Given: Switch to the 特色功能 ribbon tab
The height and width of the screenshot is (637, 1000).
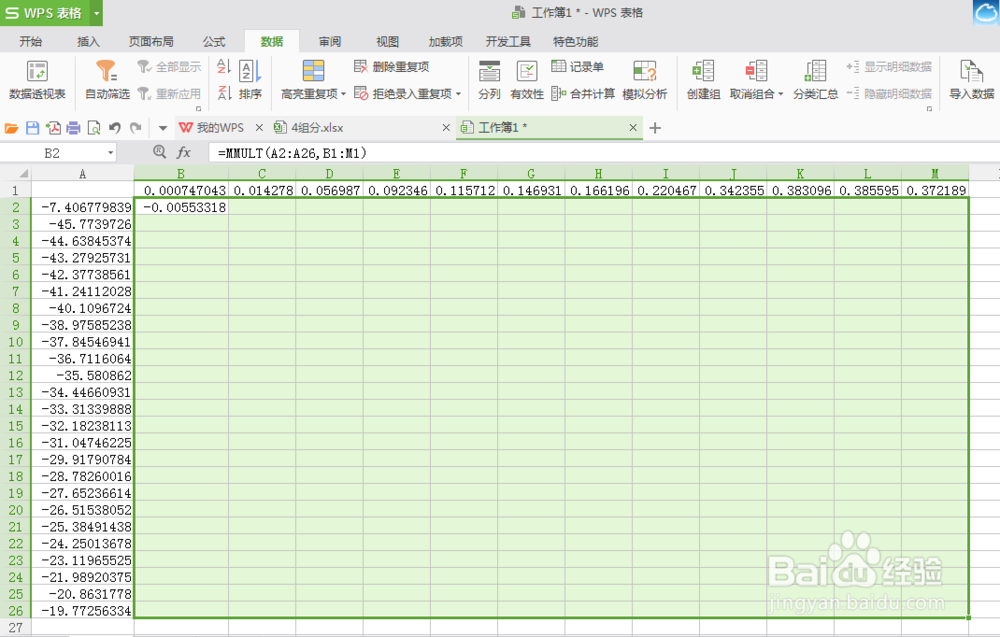Looking at the screenshot, I should [x=575, y=41].
